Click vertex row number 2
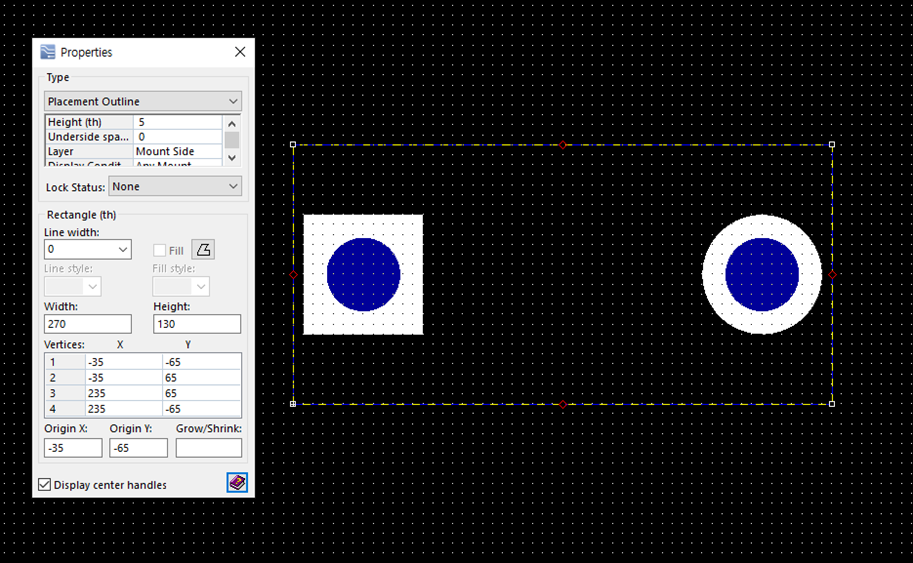This screenshot has height=563, width=913. click(65, 378)
